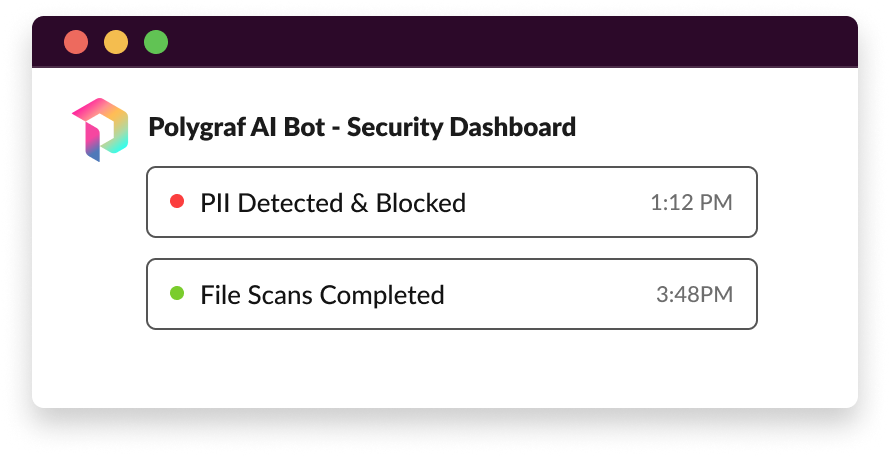Click the Polygraf AI Bot logo
This screenshot has width=890, height=456.
click(x=100, y=129)
